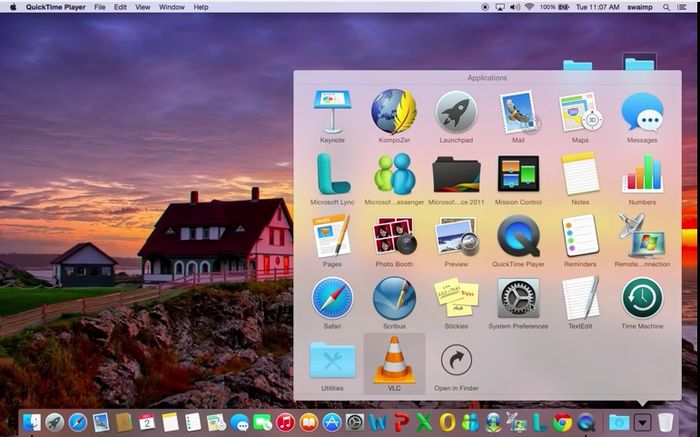
Task: Open iBooks in the Dock
Action: tap(309, 422)
